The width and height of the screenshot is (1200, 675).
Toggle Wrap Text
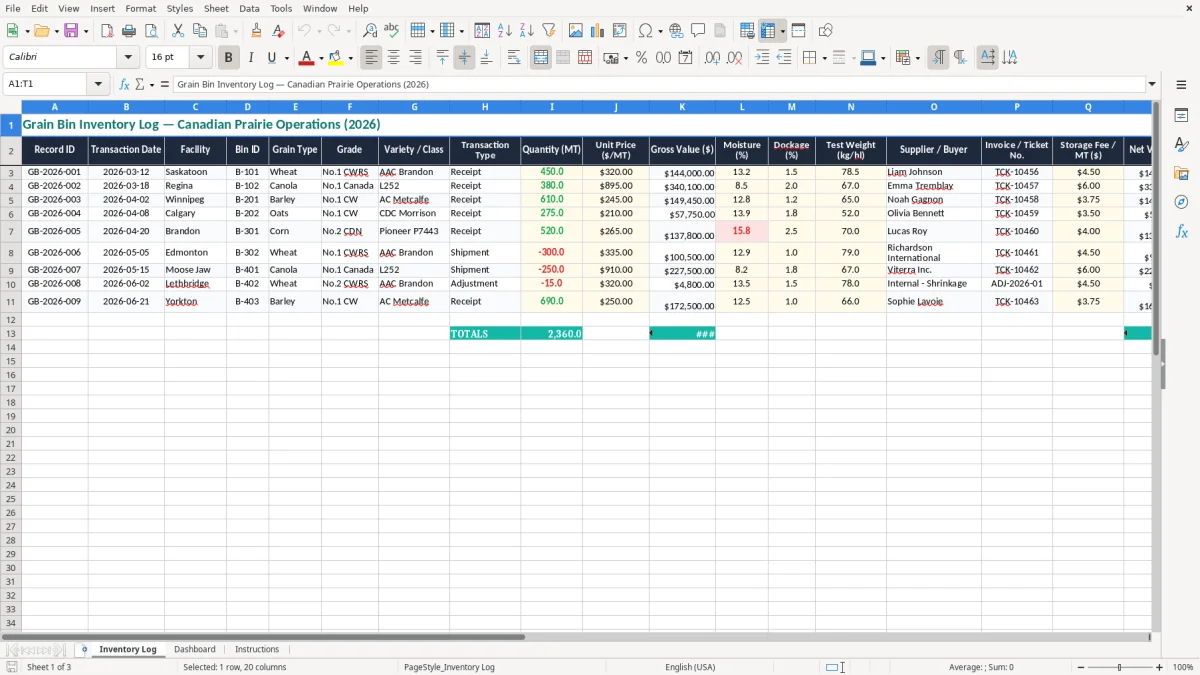[514, 58]
